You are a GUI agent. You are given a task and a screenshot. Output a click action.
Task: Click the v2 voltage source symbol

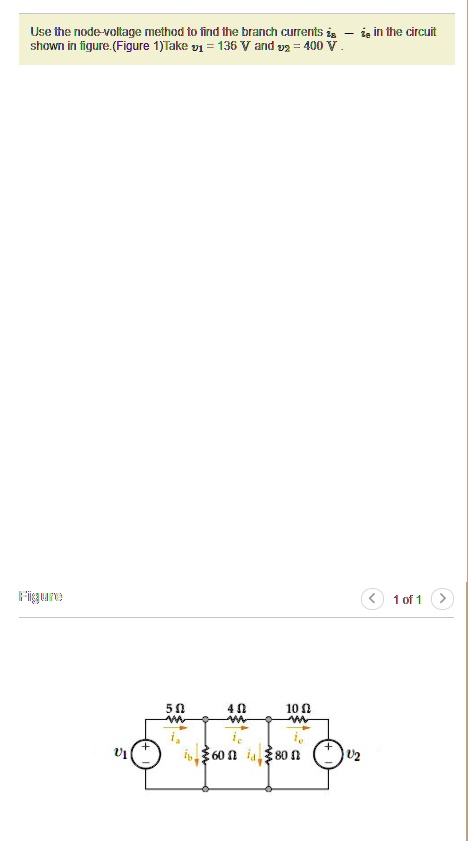(x=328, y=755)
